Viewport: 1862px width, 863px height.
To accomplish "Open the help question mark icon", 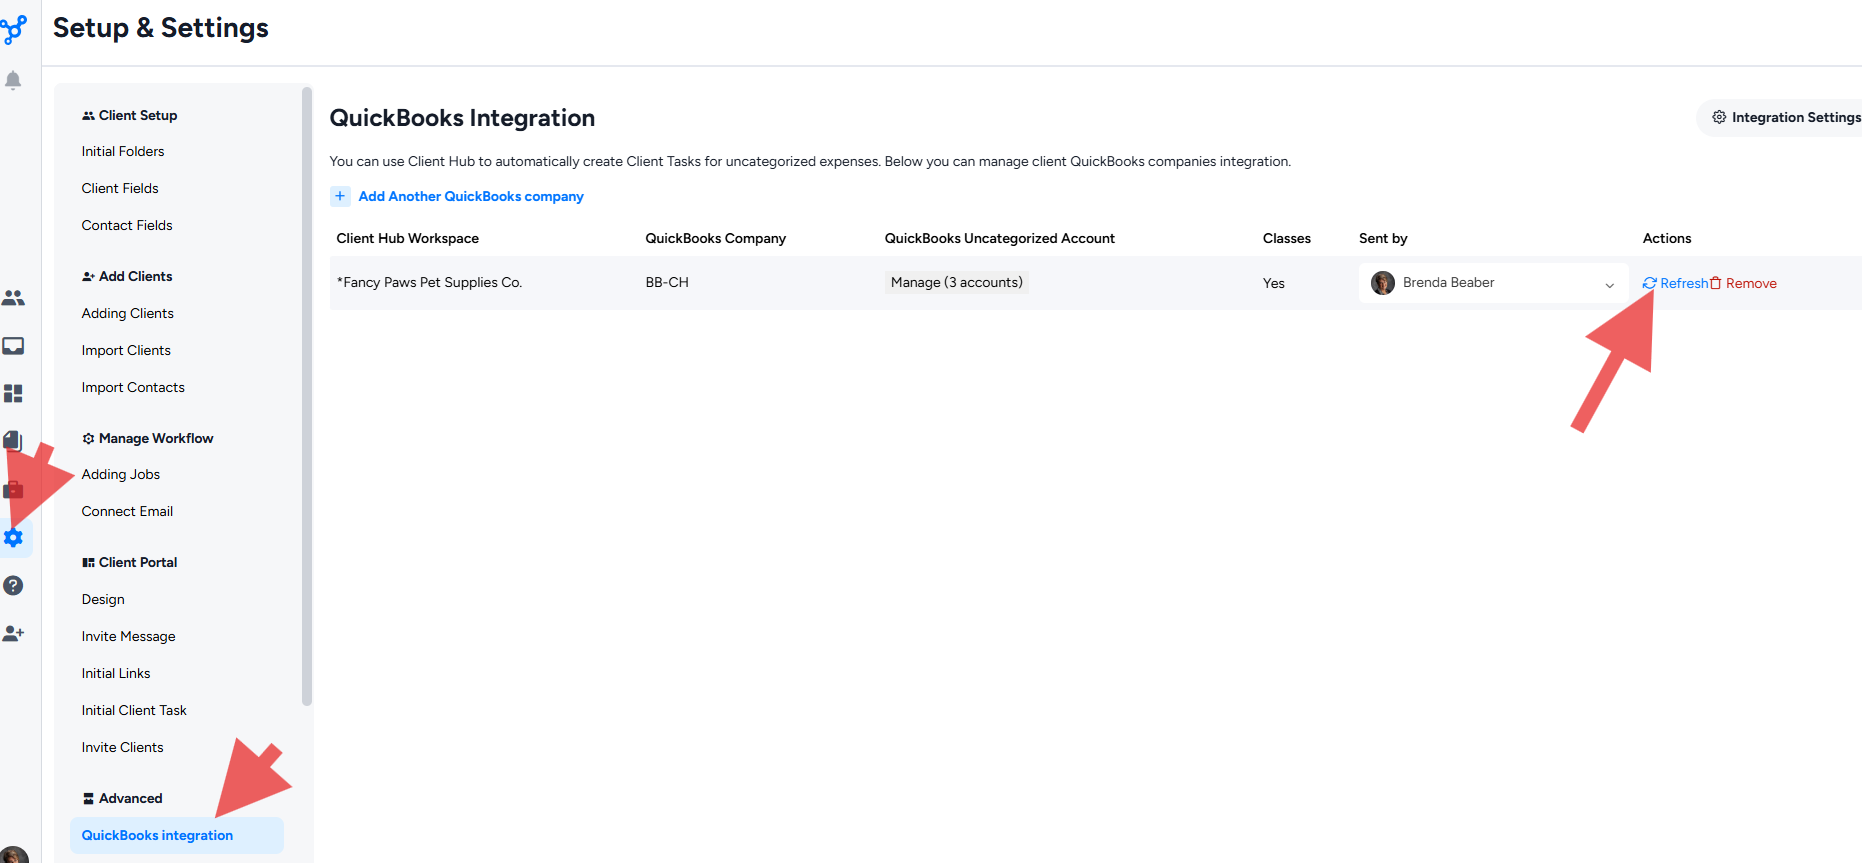I will click(x=13, y=586).
